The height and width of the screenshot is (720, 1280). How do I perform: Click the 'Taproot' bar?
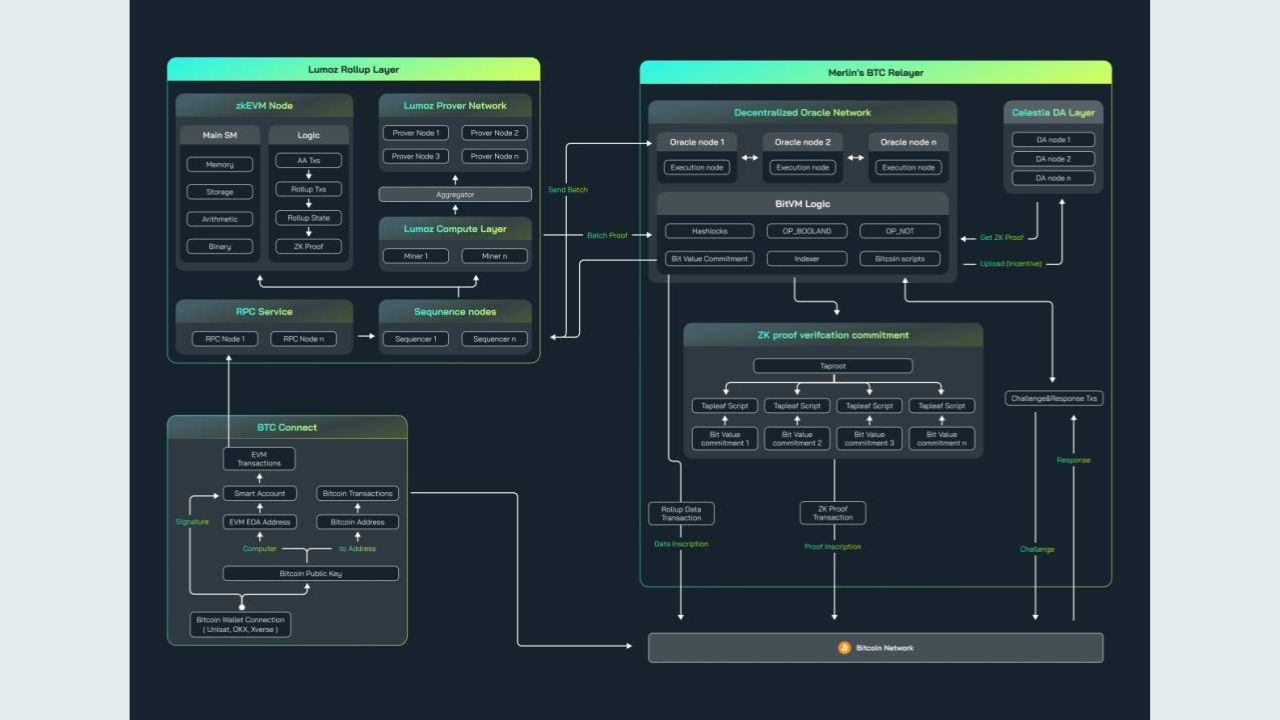(x=832, y=366)
